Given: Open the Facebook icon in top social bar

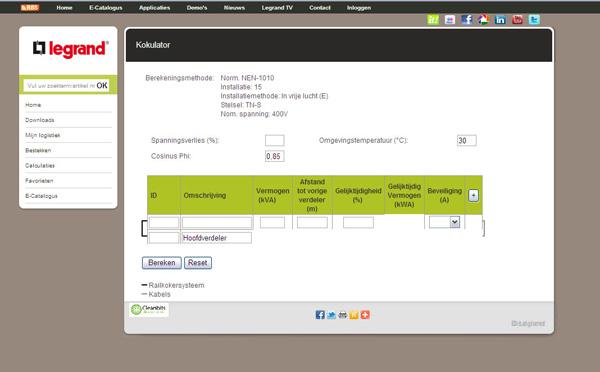Looking at the screenshot, I should click(x=466, y=20).
